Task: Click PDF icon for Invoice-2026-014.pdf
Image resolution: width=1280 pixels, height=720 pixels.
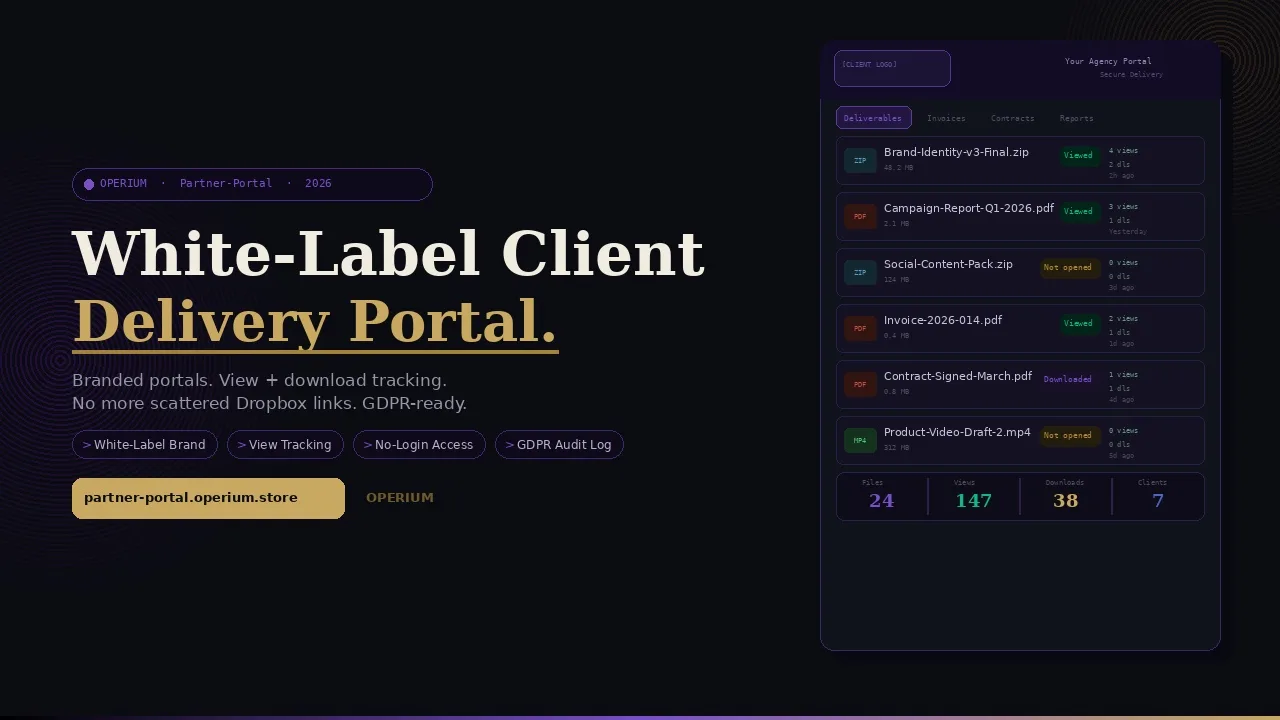Action: (x=860, y=328)
